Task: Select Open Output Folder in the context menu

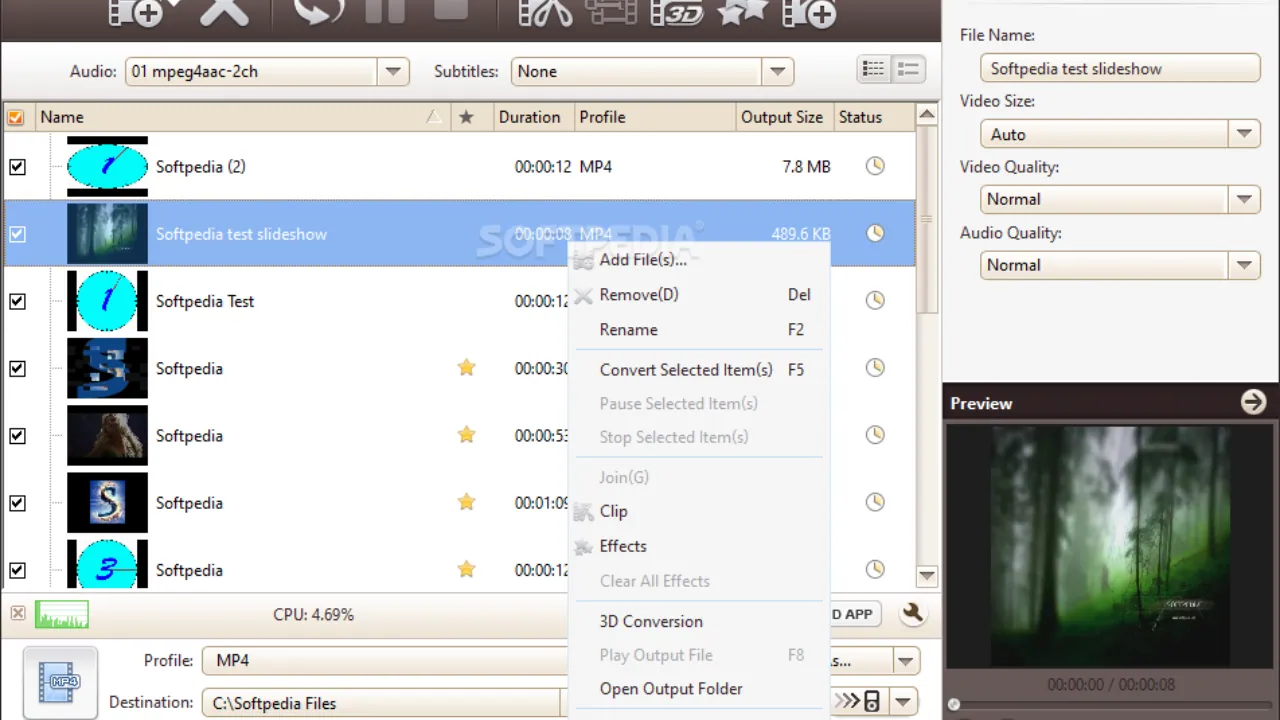Action: click(x=671, y=688)
